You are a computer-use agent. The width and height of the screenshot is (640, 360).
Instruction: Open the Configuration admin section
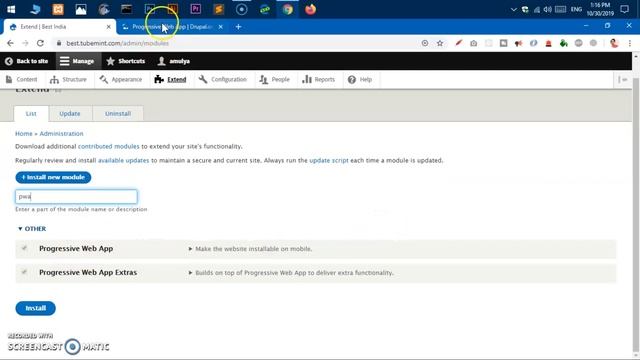pyautogui.click(x=222, y=79)
